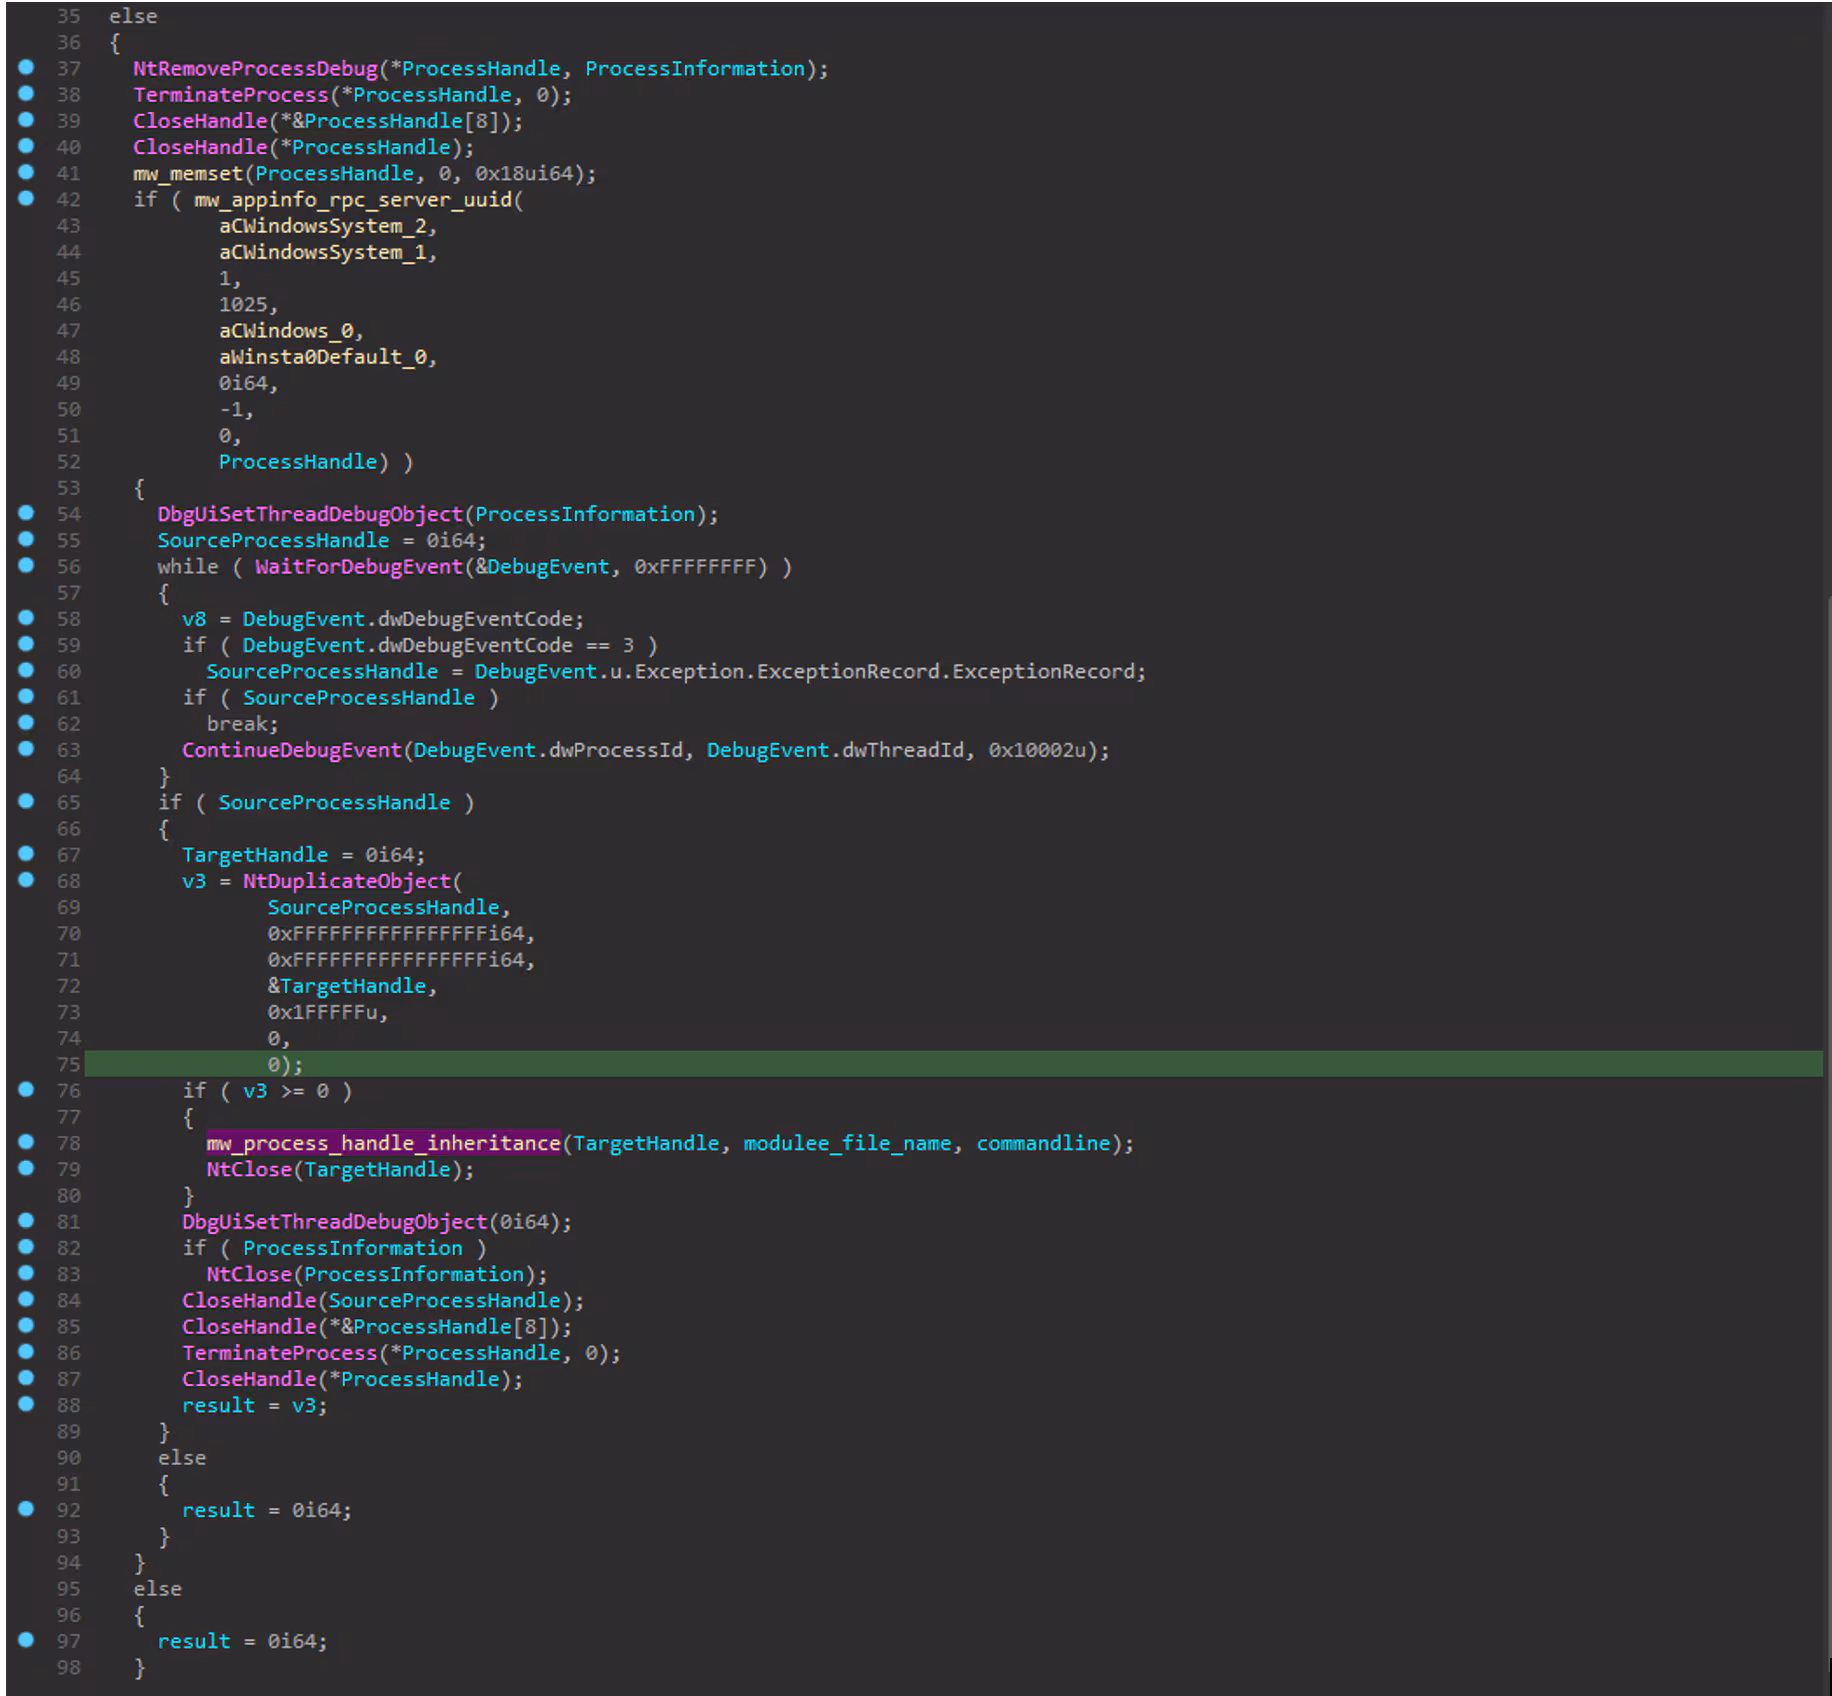Click the breakpoint marker beside line 42
This screenshot has height=1696, width=1832.
(26, 199)
